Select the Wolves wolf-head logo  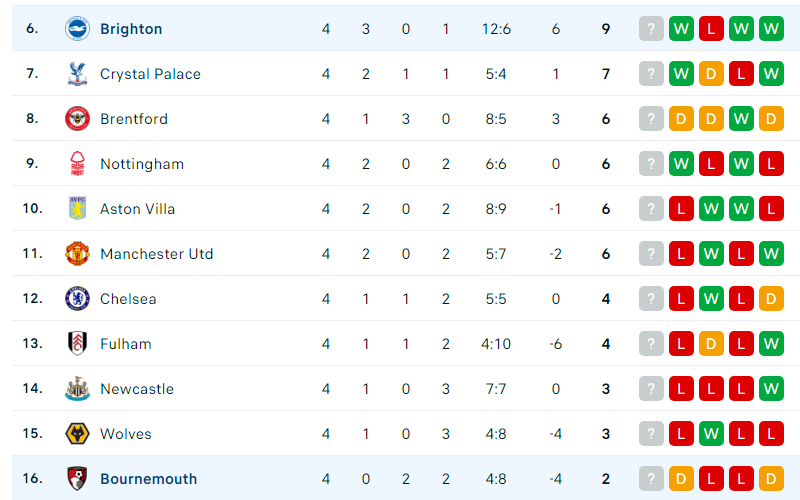tap(78, 434)
